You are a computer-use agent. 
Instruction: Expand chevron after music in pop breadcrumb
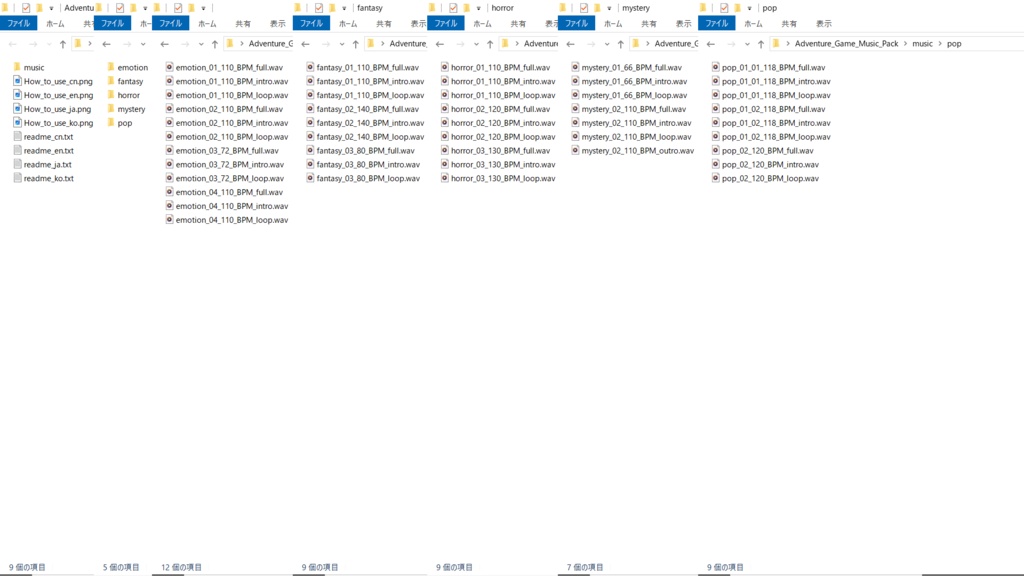tap(940, 44)
